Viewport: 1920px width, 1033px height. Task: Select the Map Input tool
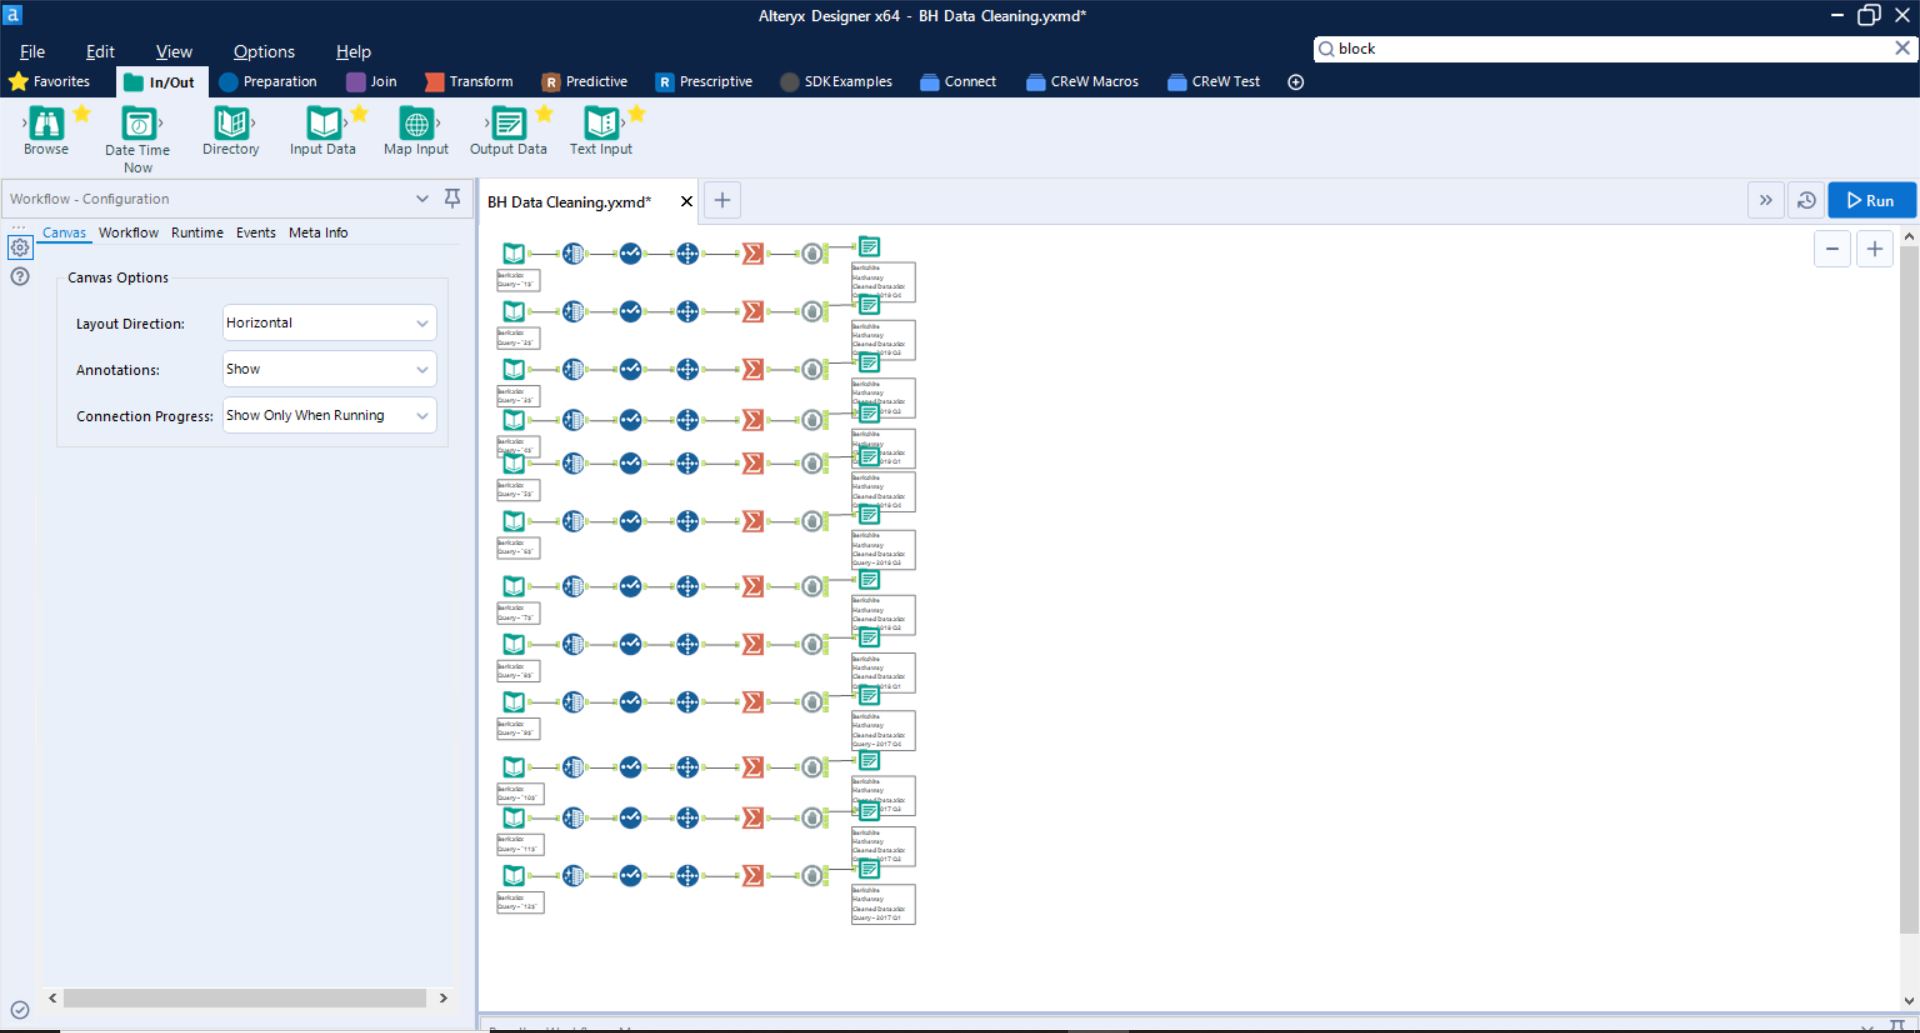(x=416, y=128)
